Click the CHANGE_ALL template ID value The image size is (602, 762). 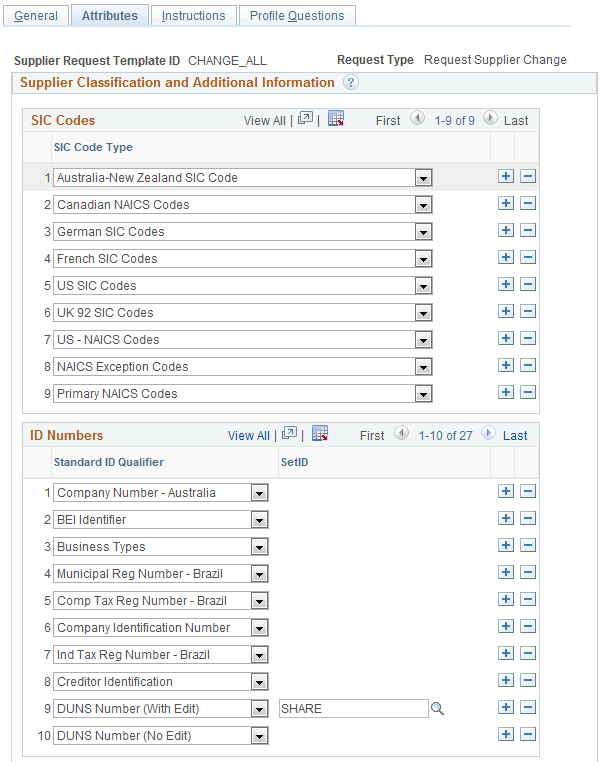pyautogui.click(x=227, y=61)
